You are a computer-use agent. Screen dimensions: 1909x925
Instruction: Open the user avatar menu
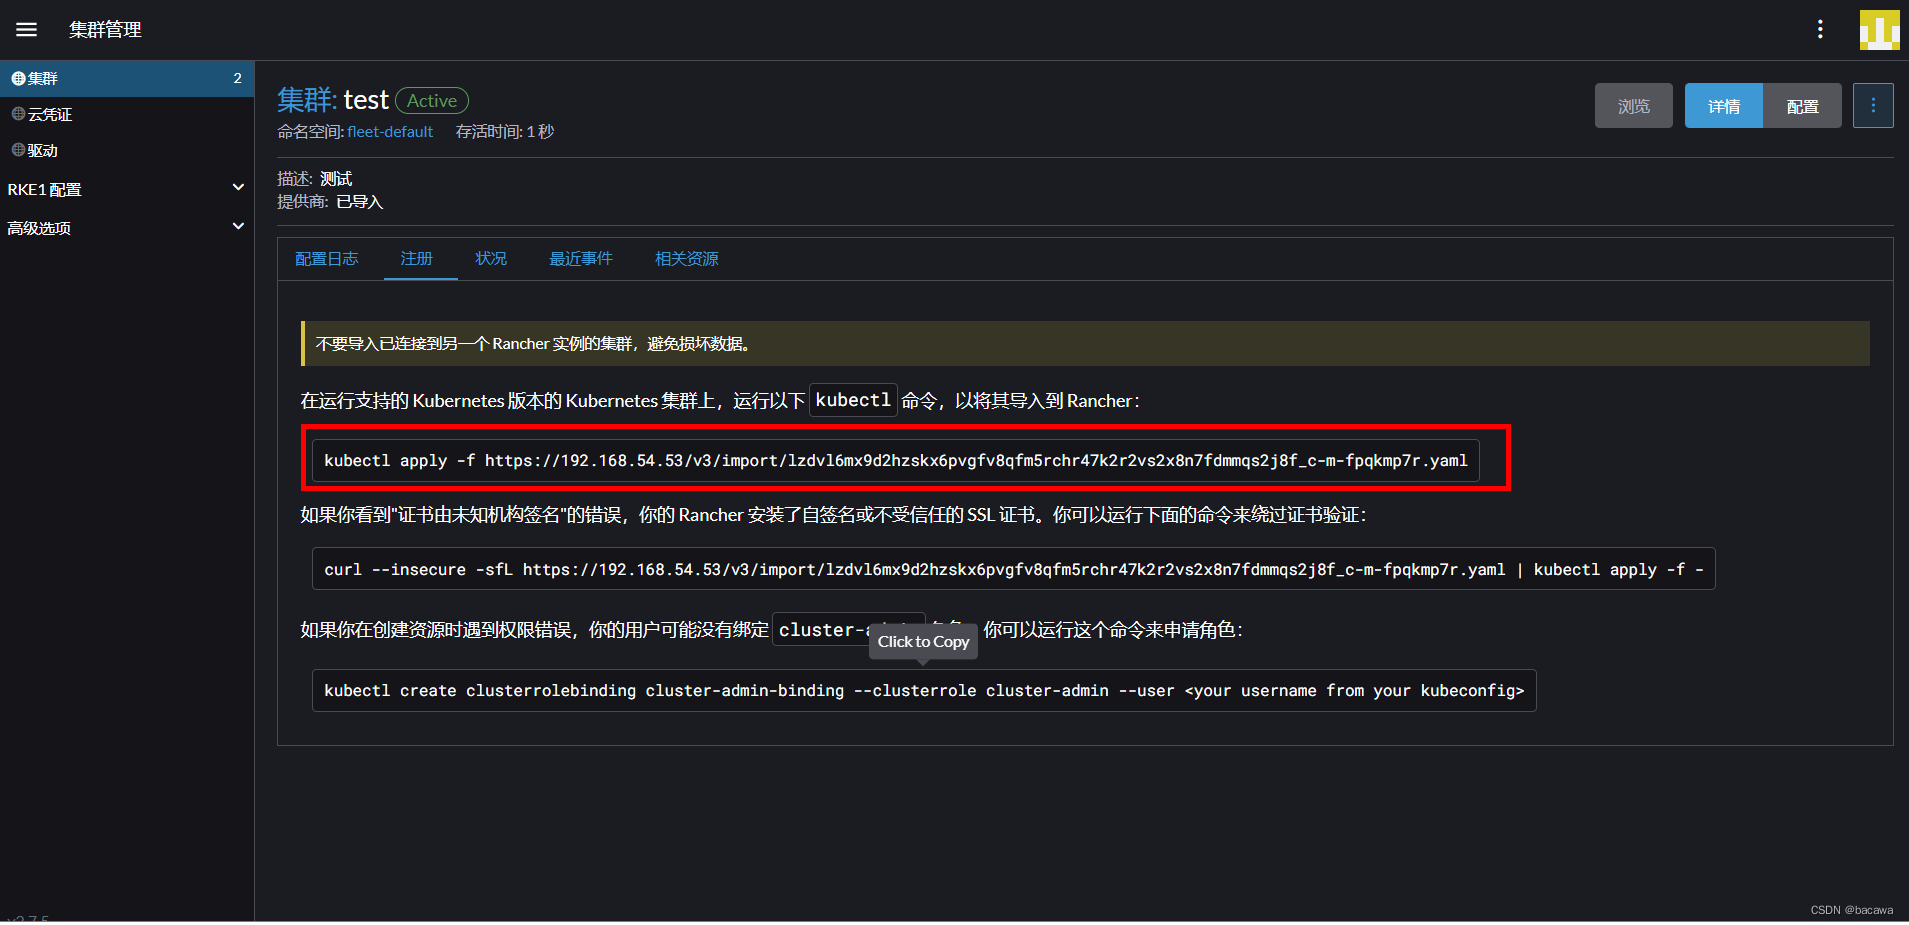click(x=1879, y=30)
